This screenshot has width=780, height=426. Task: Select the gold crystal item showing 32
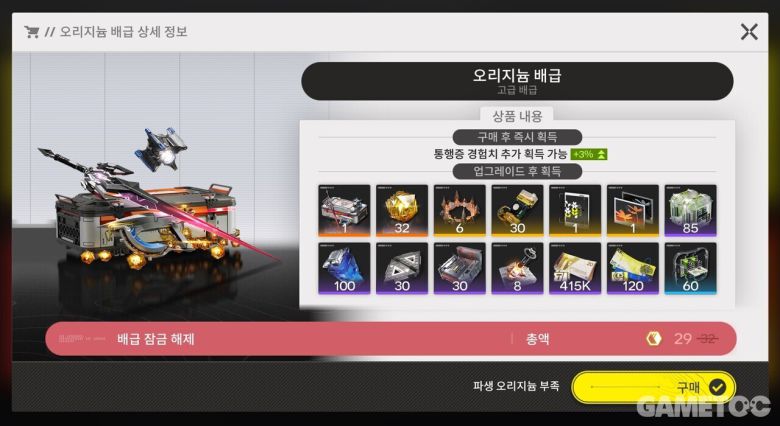coord(402,211)
